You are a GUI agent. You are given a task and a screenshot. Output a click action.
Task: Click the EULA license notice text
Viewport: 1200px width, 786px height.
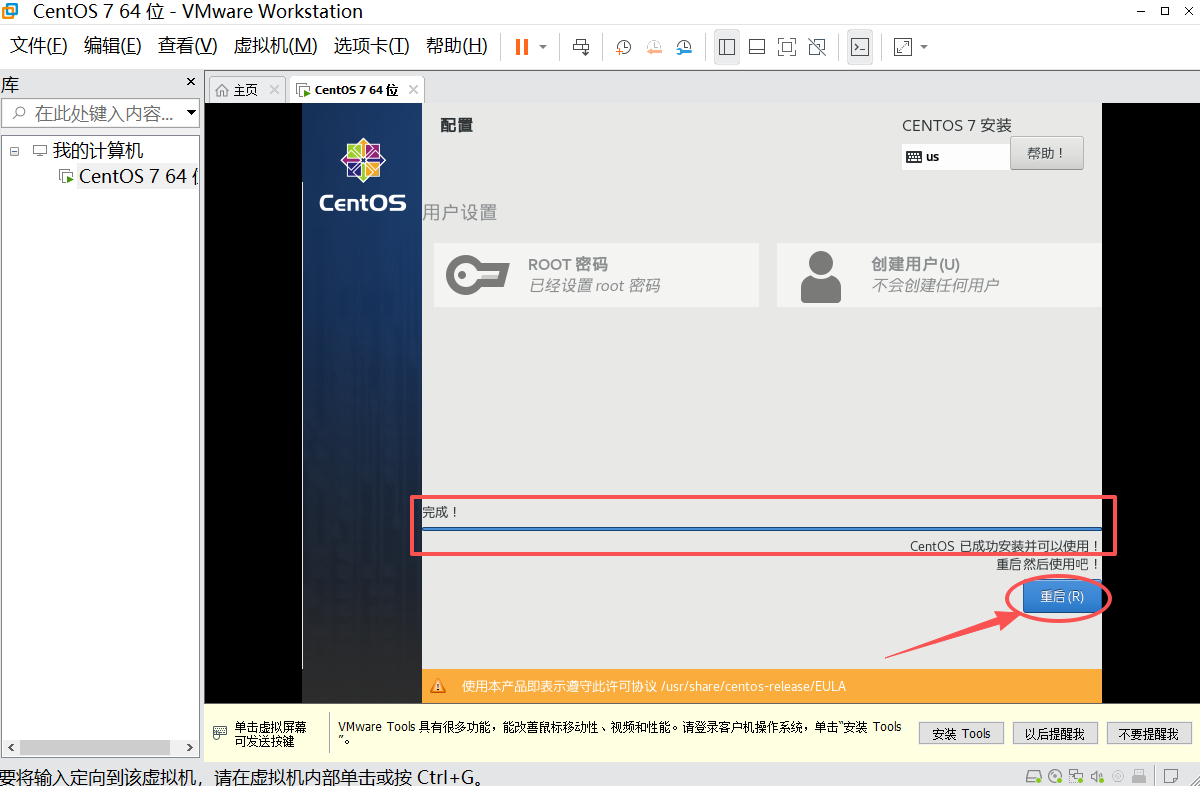click(x=654, y=687)
